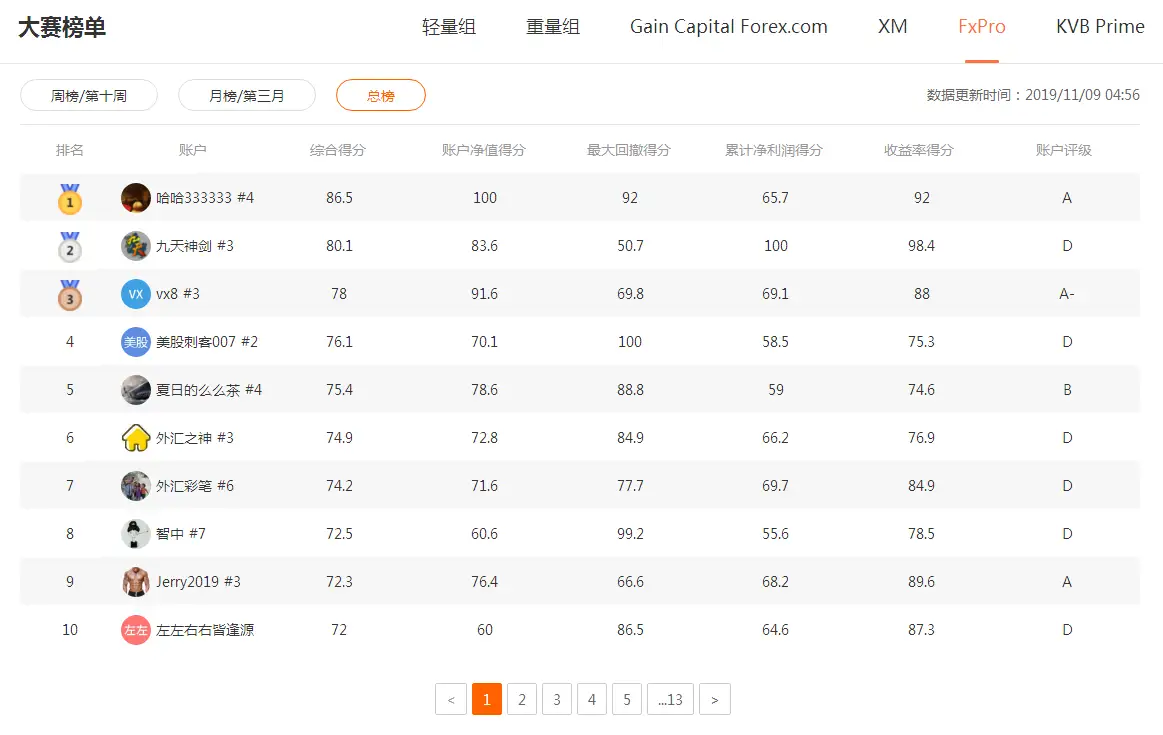
Task: Switch to the 轻量组 tab
Action: point(449,27)
